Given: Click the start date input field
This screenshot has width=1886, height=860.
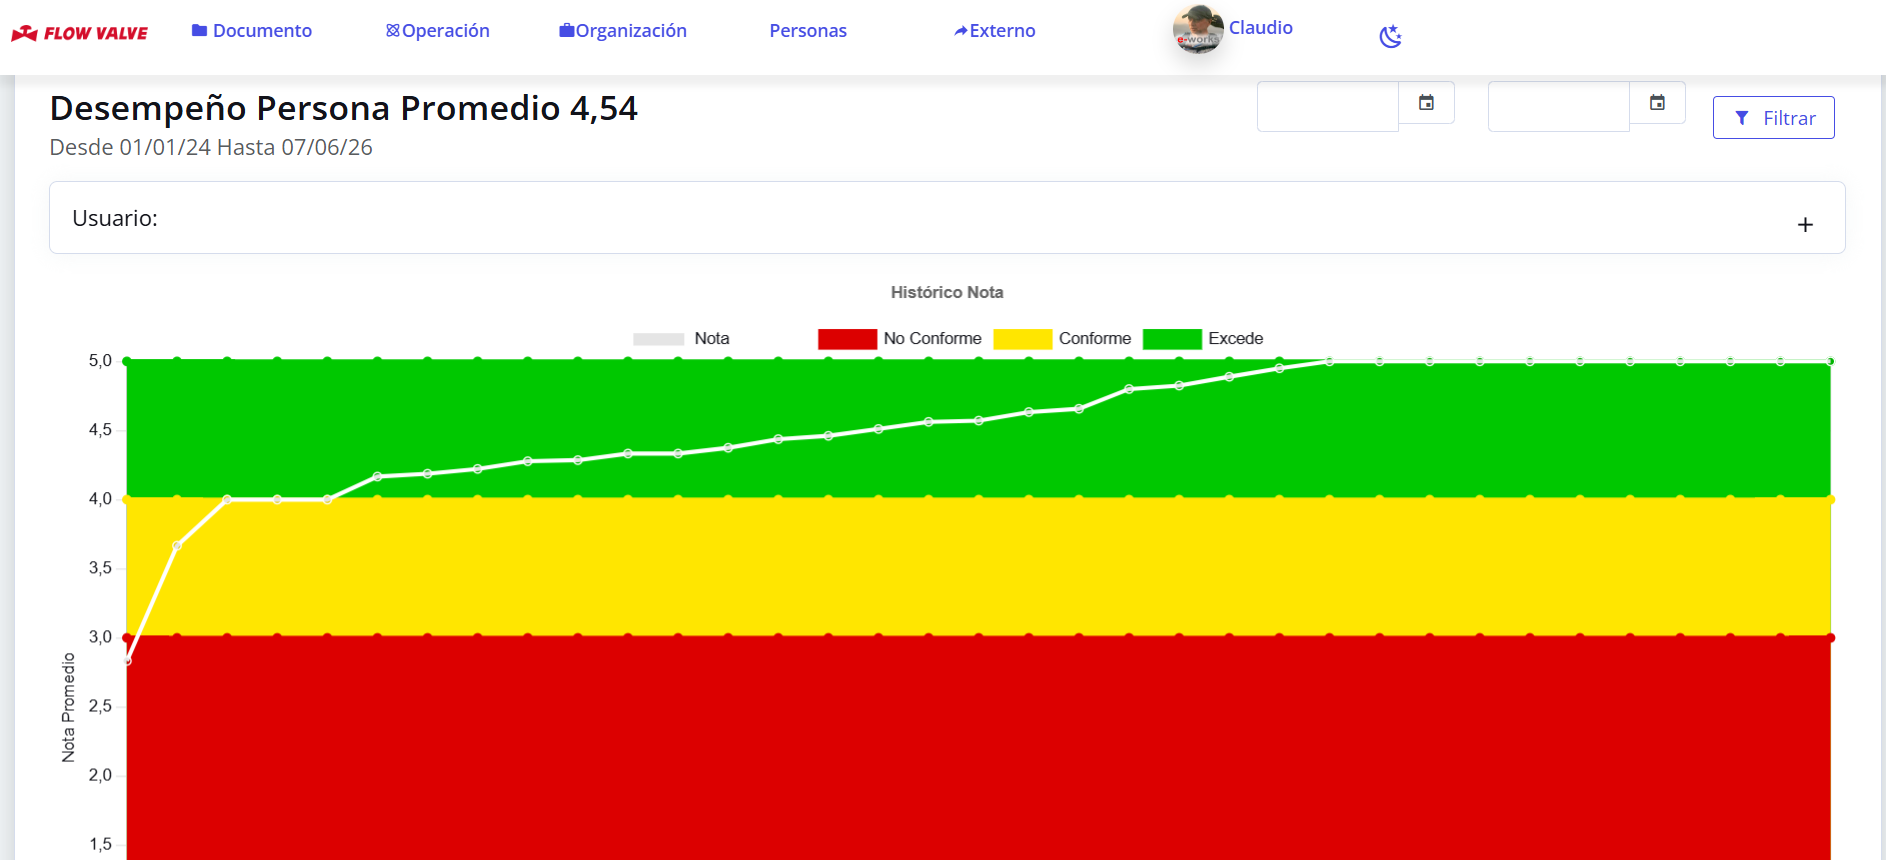Looking at the screenshot, I should pos(1328,106).
